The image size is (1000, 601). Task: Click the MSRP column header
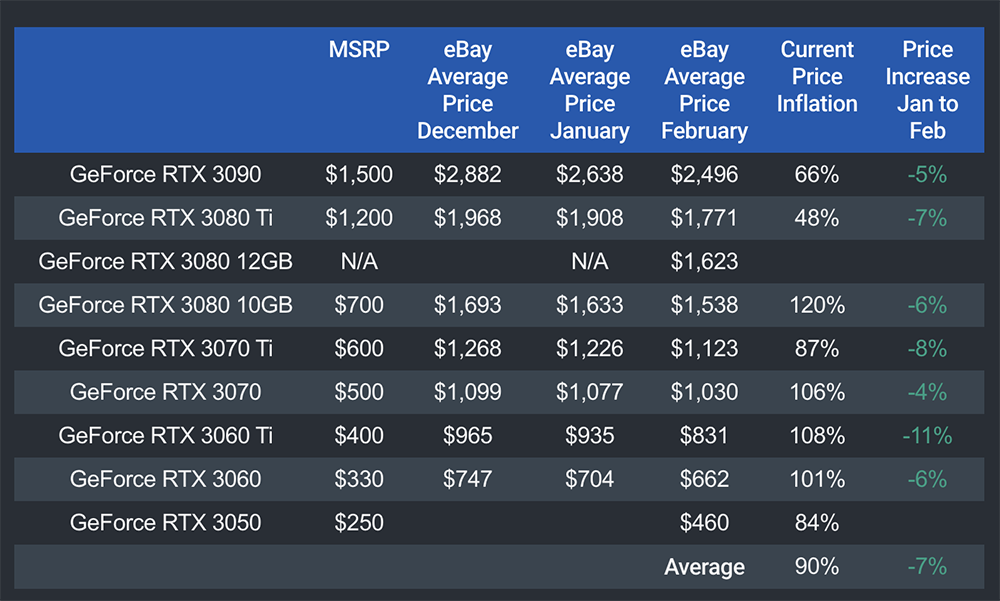[358, 50]
